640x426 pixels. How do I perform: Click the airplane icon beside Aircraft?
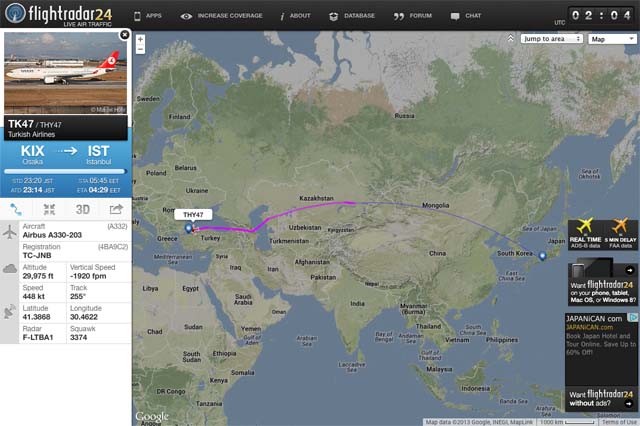[x=10, y=232]
